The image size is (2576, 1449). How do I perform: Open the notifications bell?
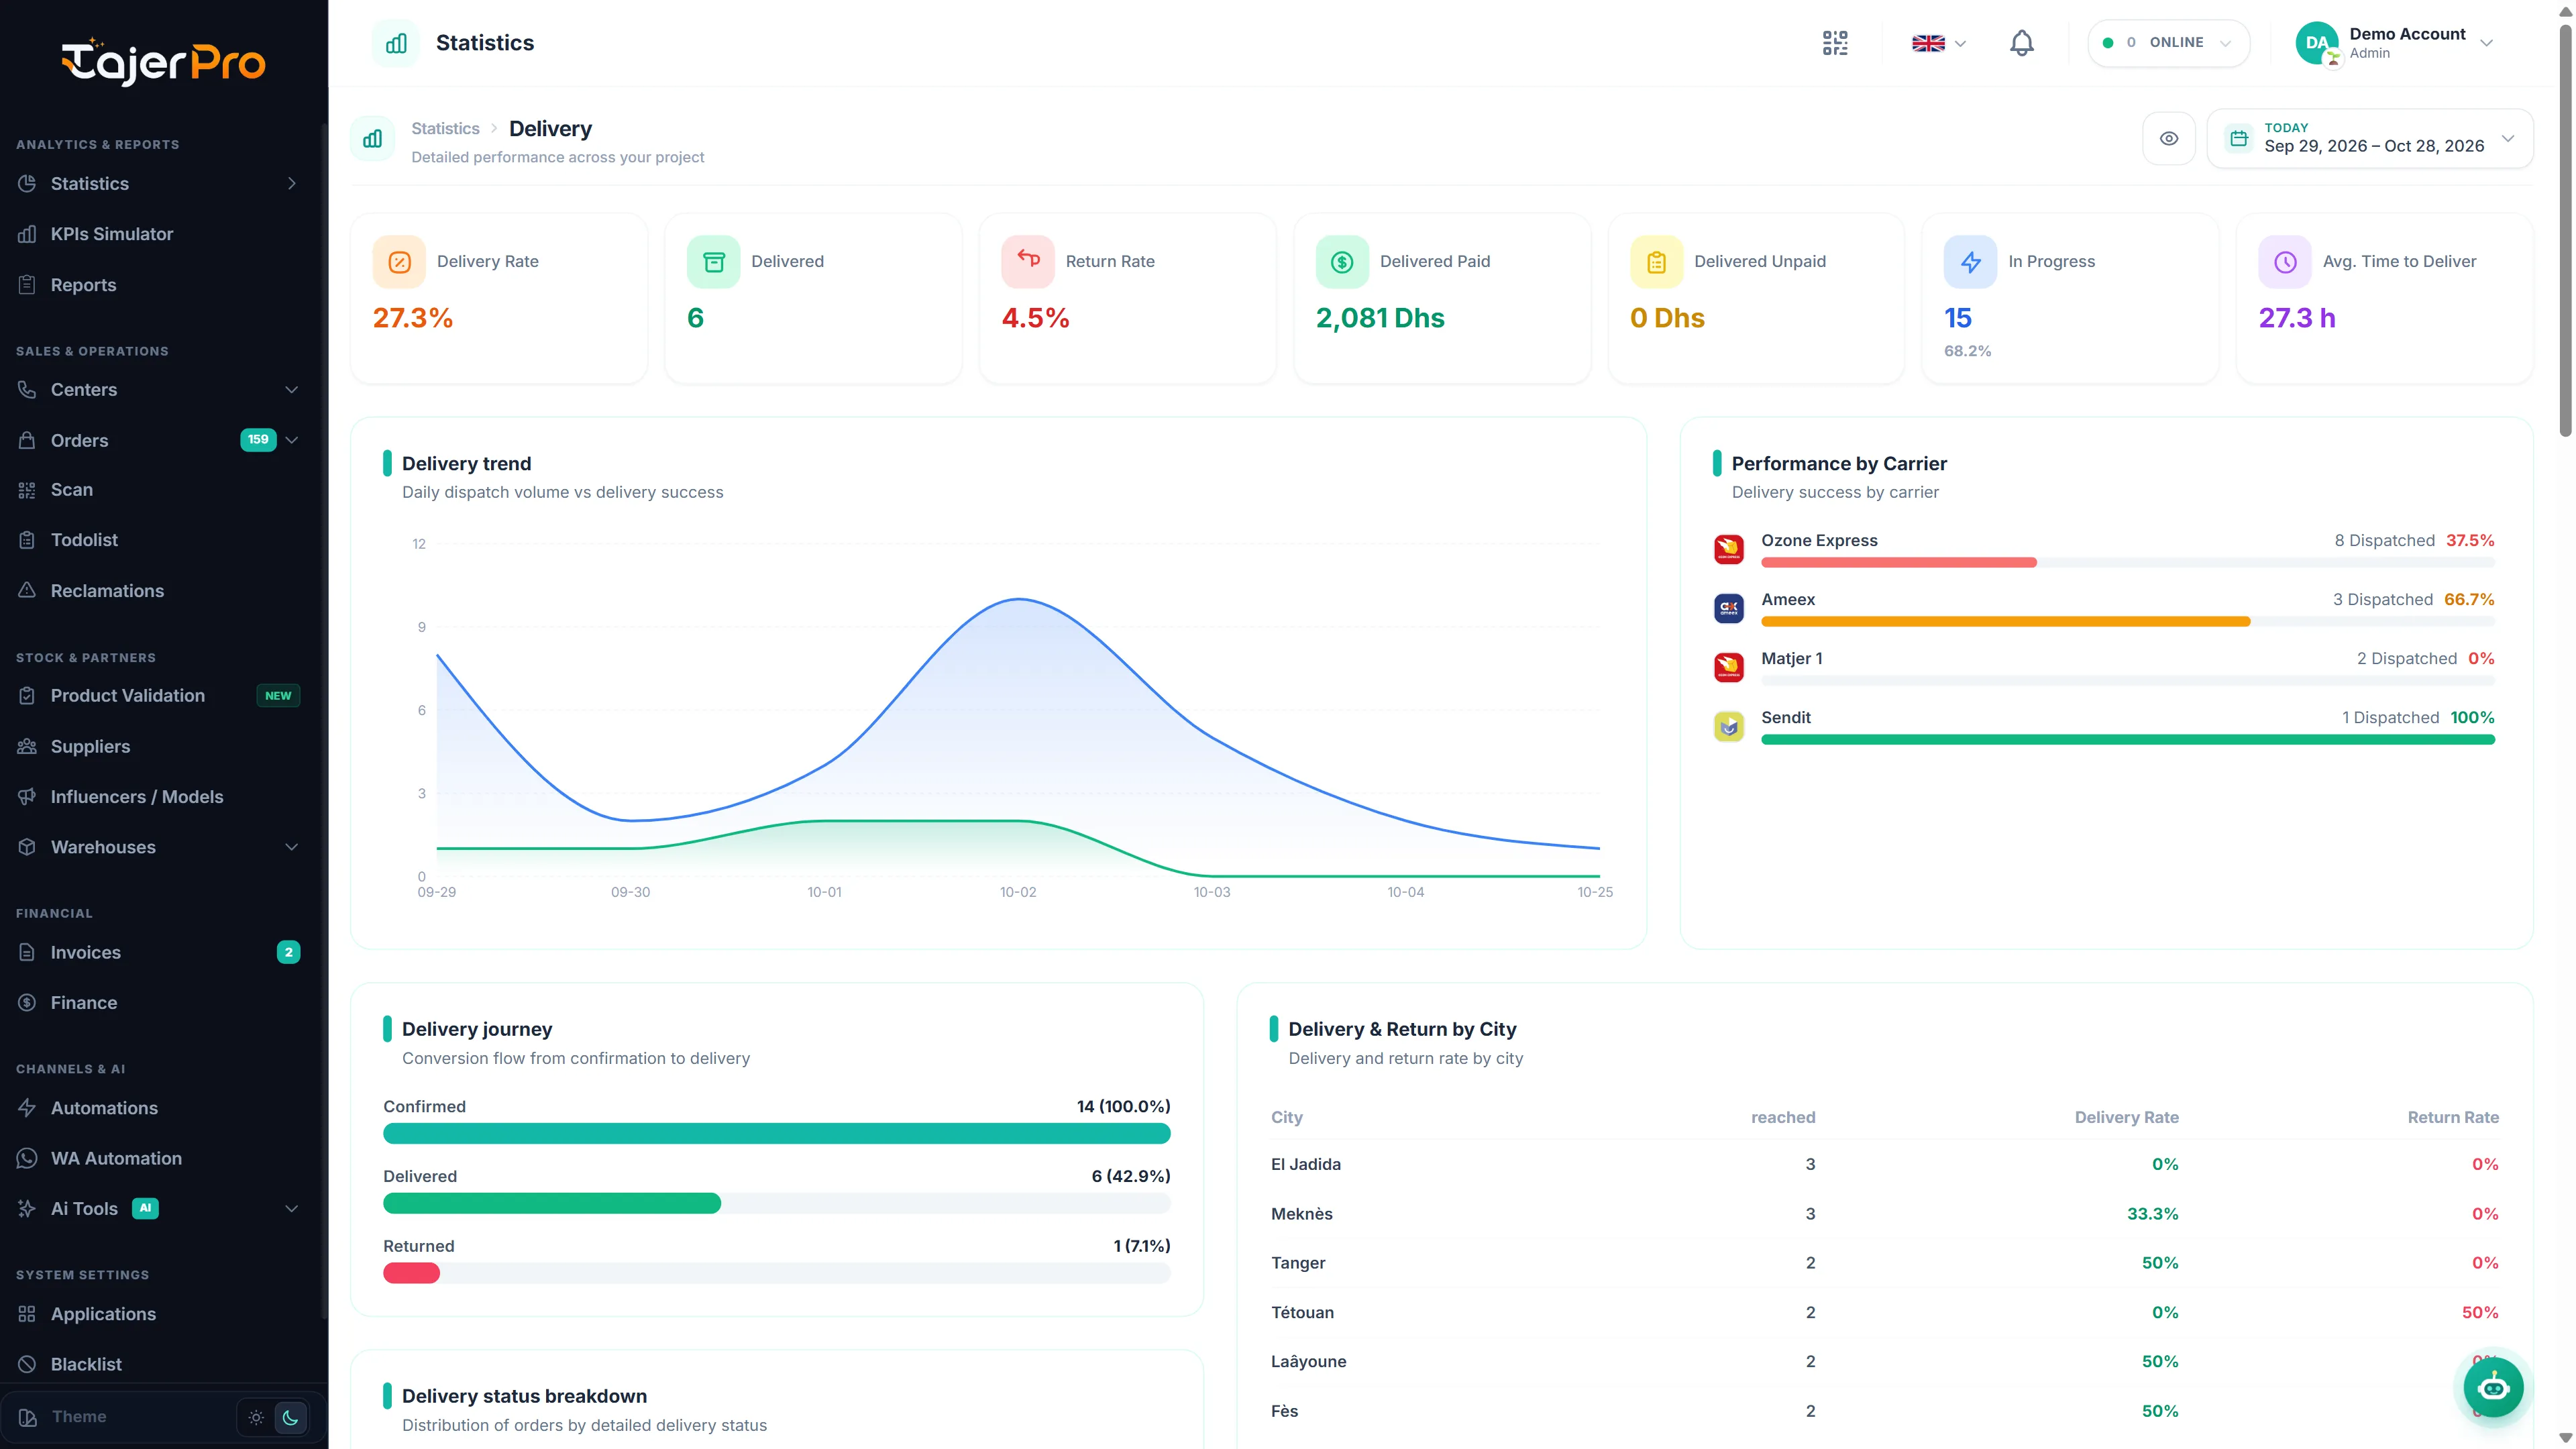(2021, 43)
